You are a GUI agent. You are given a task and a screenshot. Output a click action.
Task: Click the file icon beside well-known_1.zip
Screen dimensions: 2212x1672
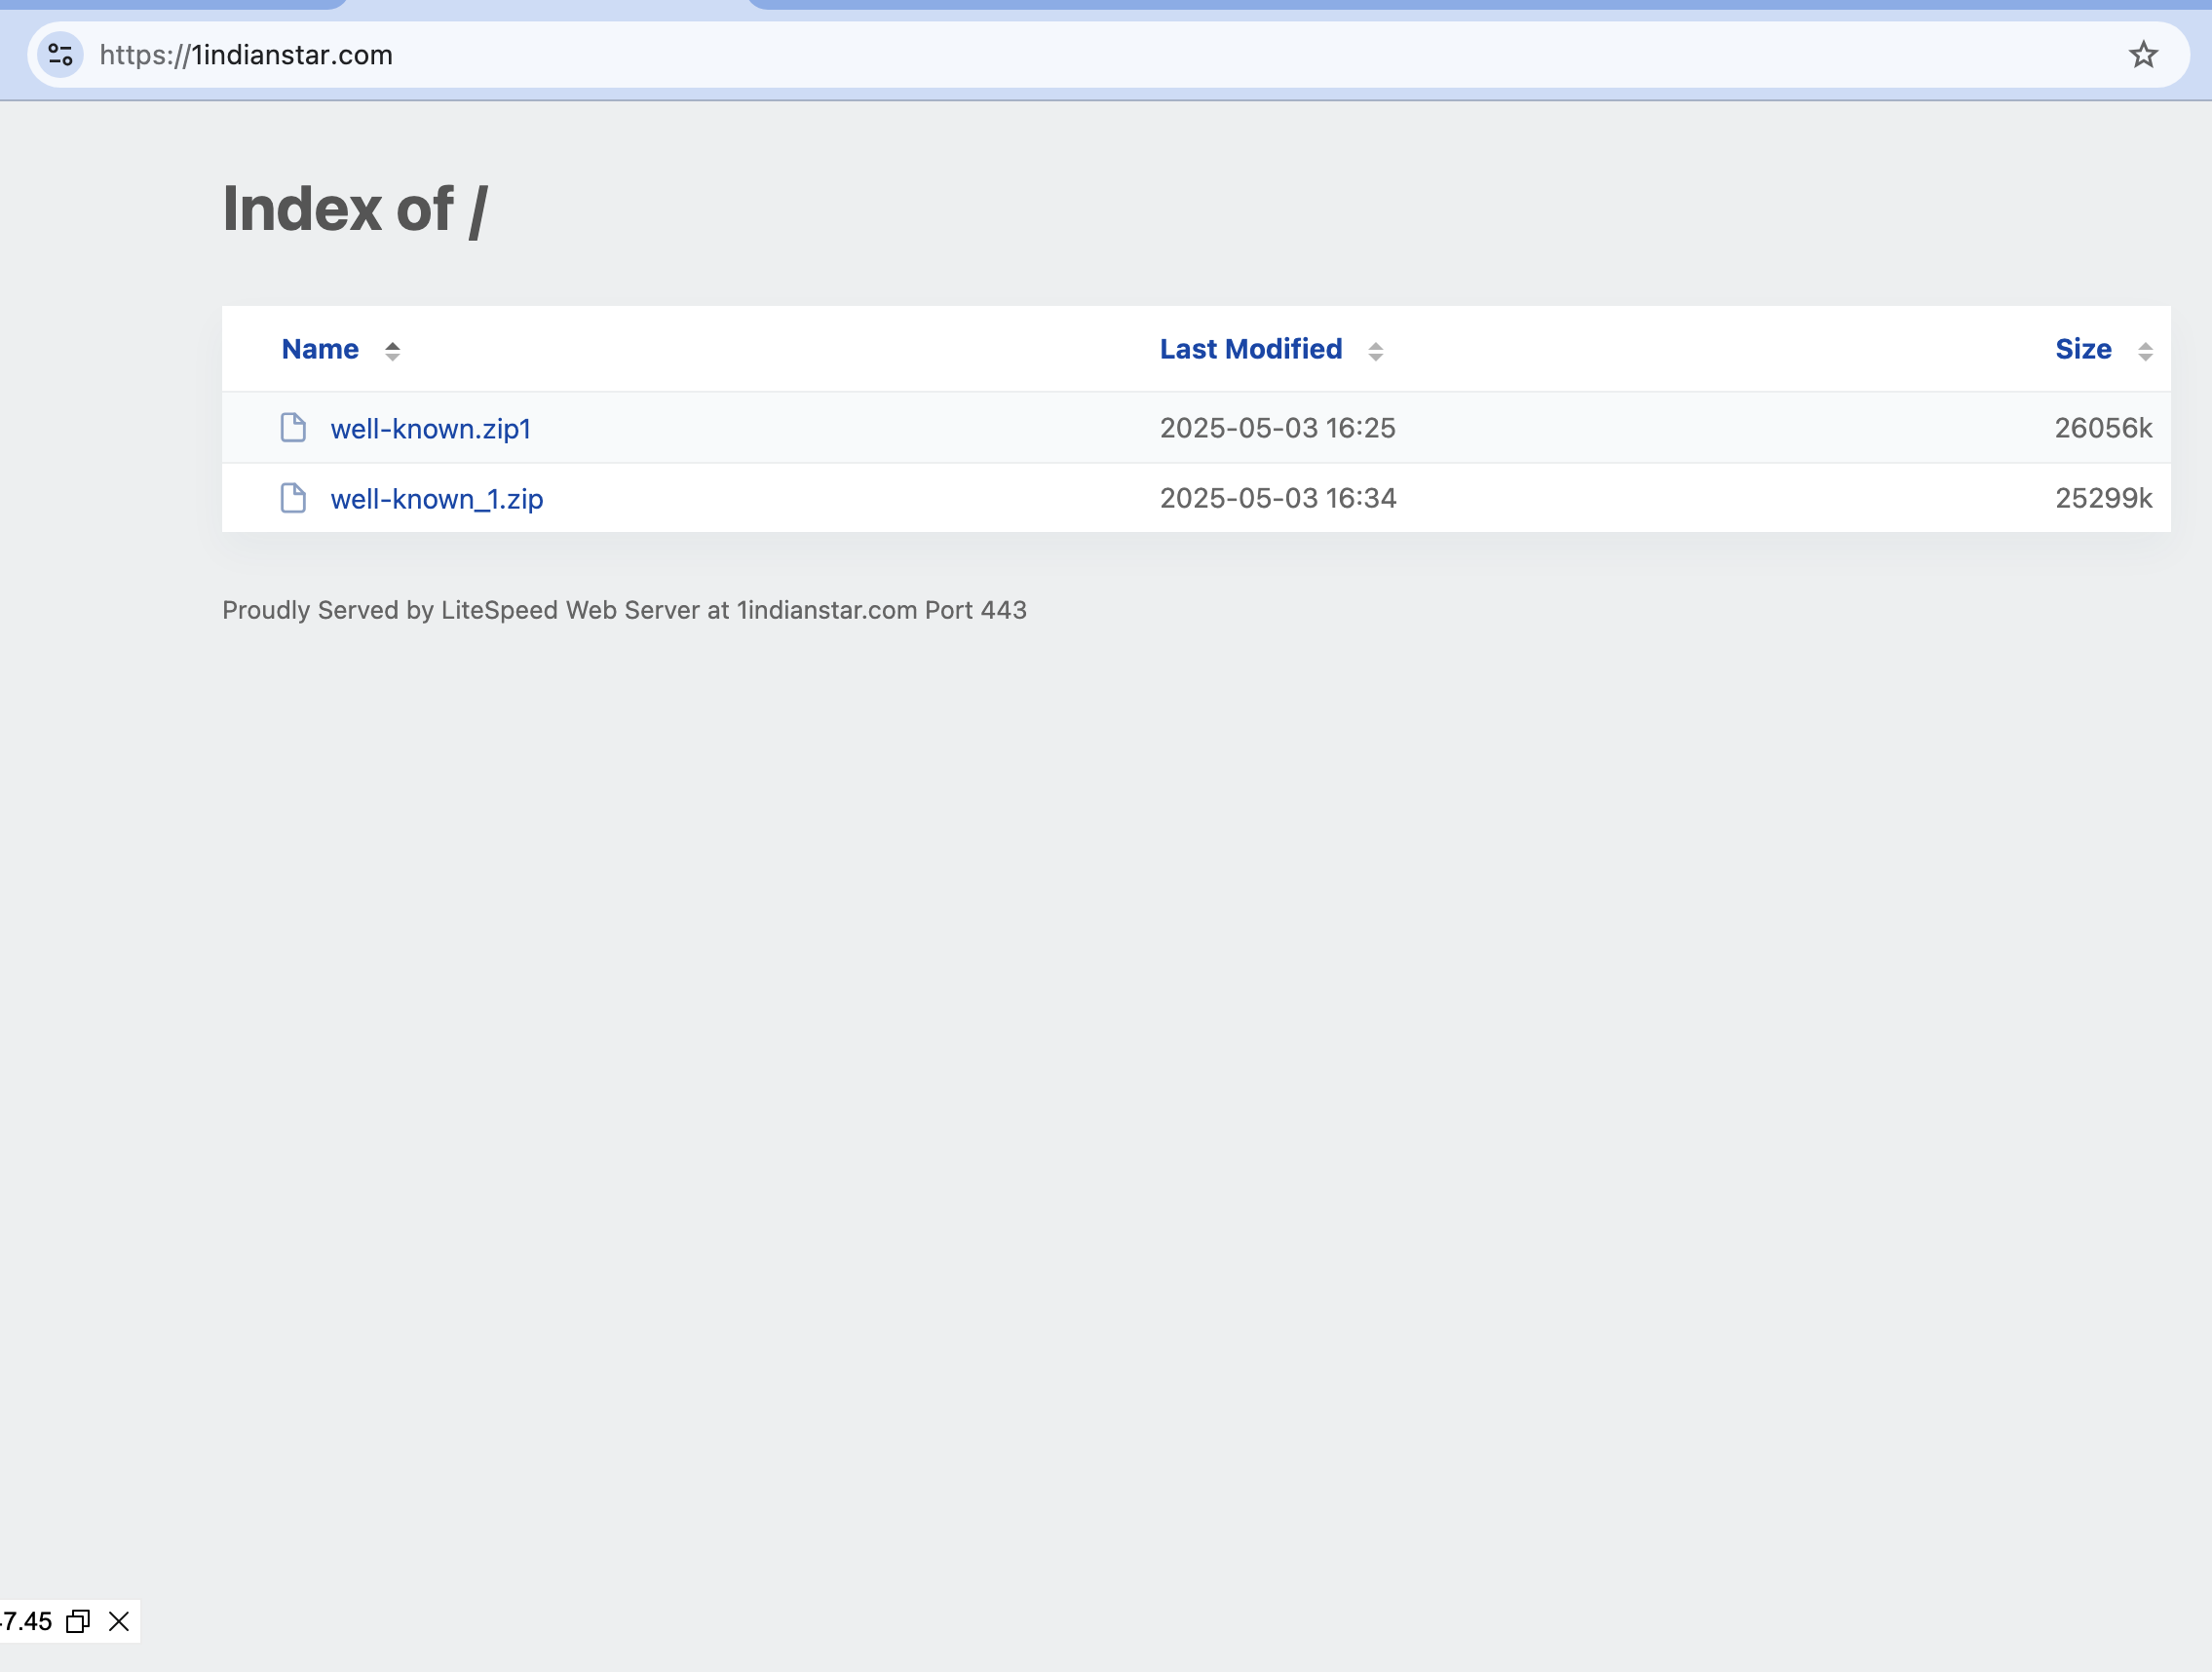pyautogui.click(x=293, y=498)
